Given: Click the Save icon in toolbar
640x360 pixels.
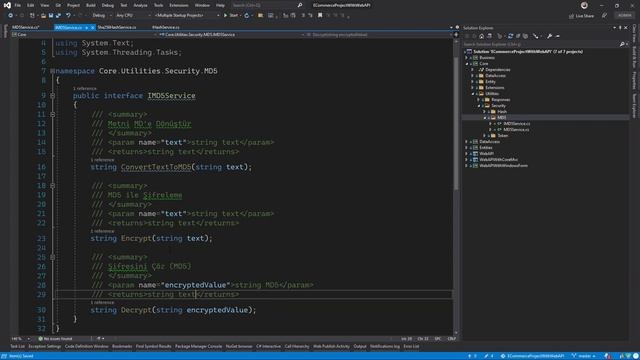Looking at the screenshot, I should pos(51,16).
